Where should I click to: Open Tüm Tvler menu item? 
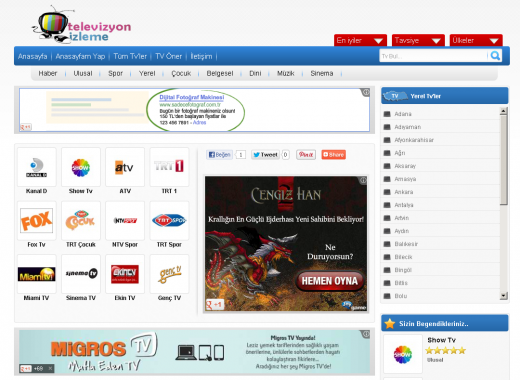click(x=130, y=56)
